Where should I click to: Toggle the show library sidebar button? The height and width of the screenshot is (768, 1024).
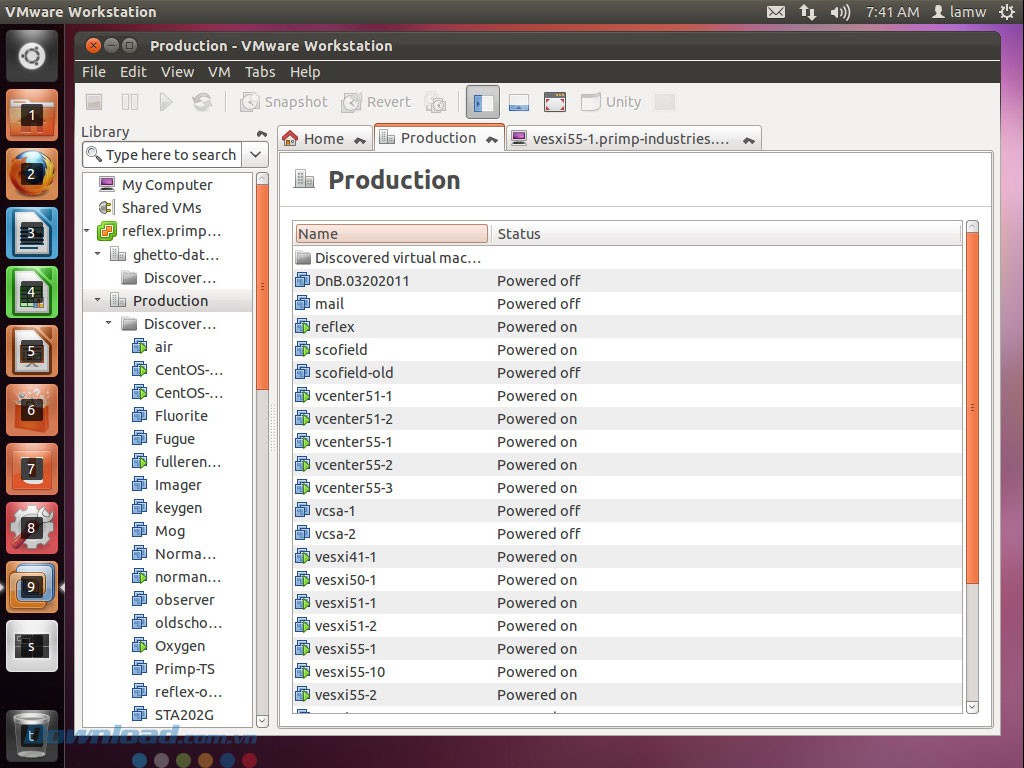click(x=481, y=102)
